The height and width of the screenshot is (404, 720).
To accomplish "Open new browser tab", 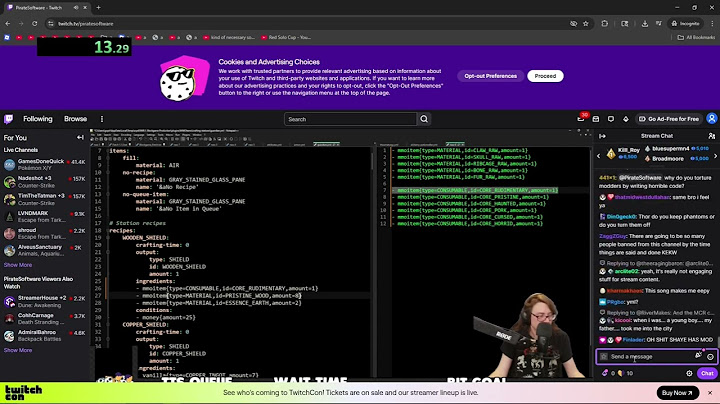I will click(x=98, y=7).
